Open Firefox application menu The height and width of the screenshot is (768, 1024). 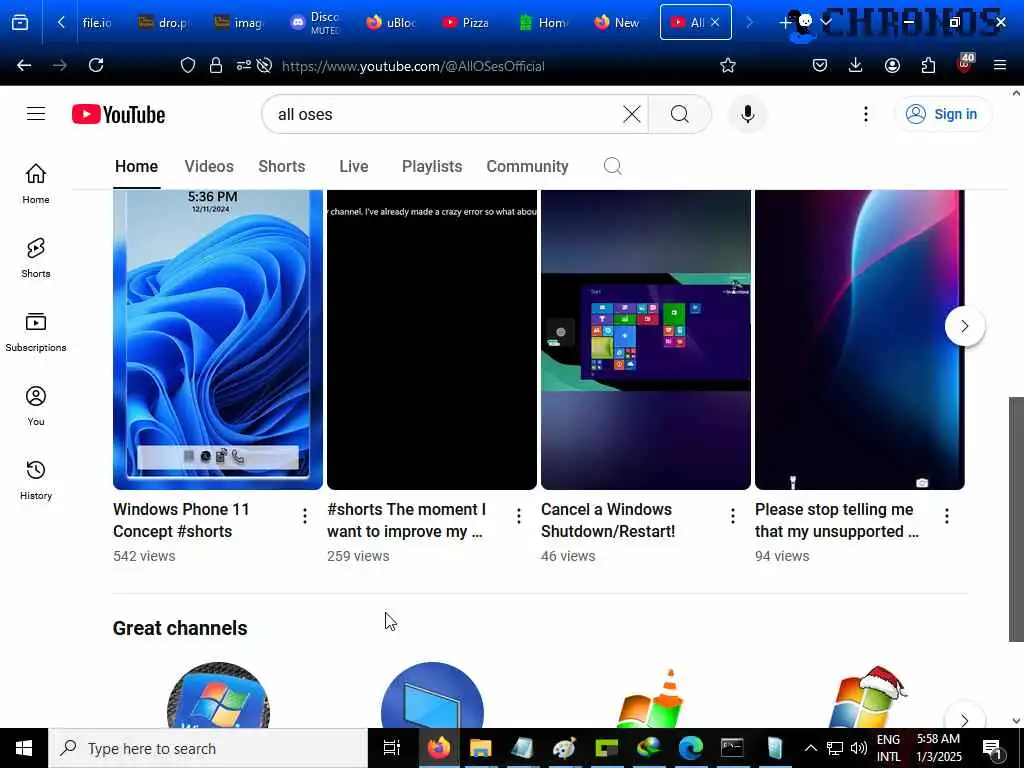(x=1000, y=65)
